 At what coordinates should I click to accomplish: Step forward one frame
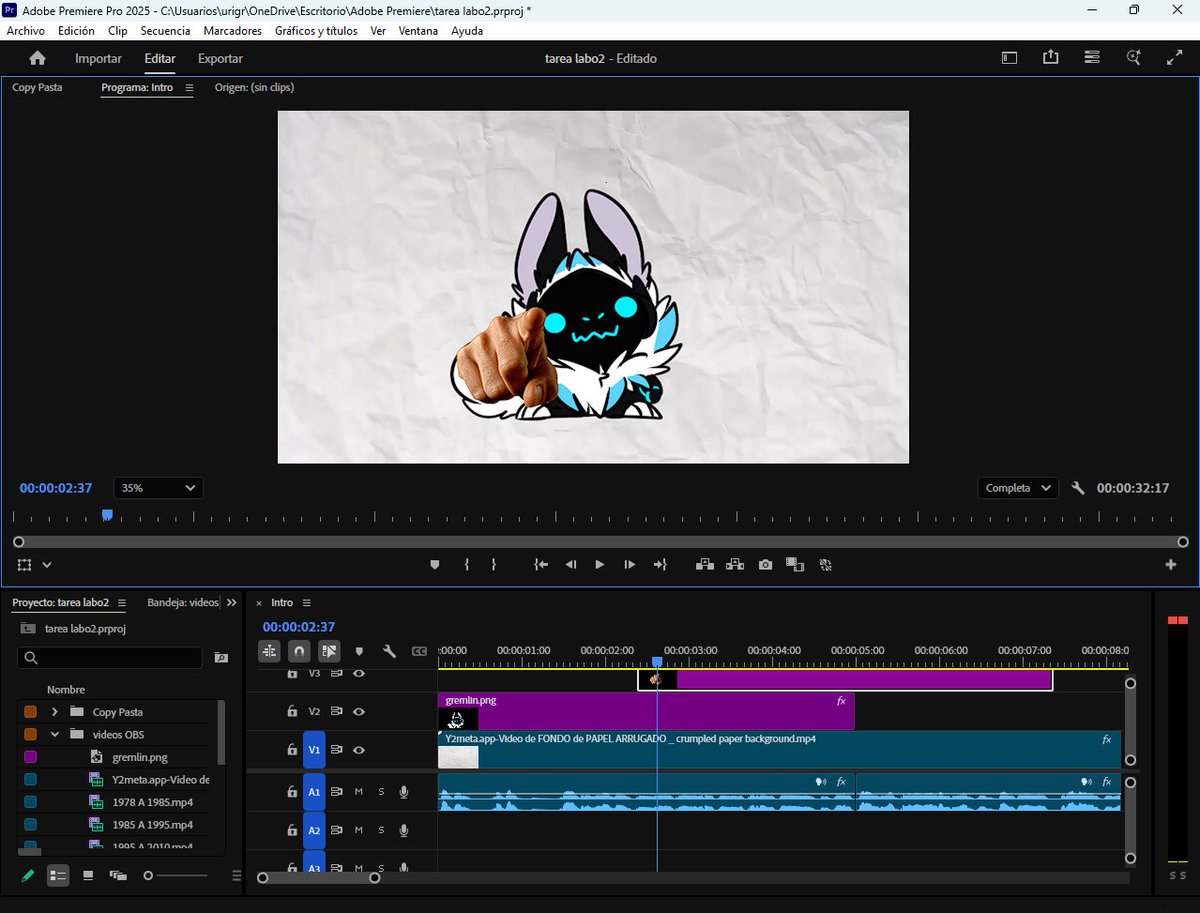[630, 565]
